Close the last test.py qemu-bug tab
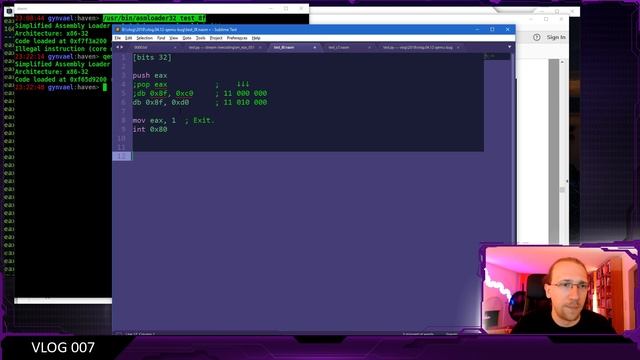This screenshot has width=640, height=360. pyautogui.click(x=458, y=48)
